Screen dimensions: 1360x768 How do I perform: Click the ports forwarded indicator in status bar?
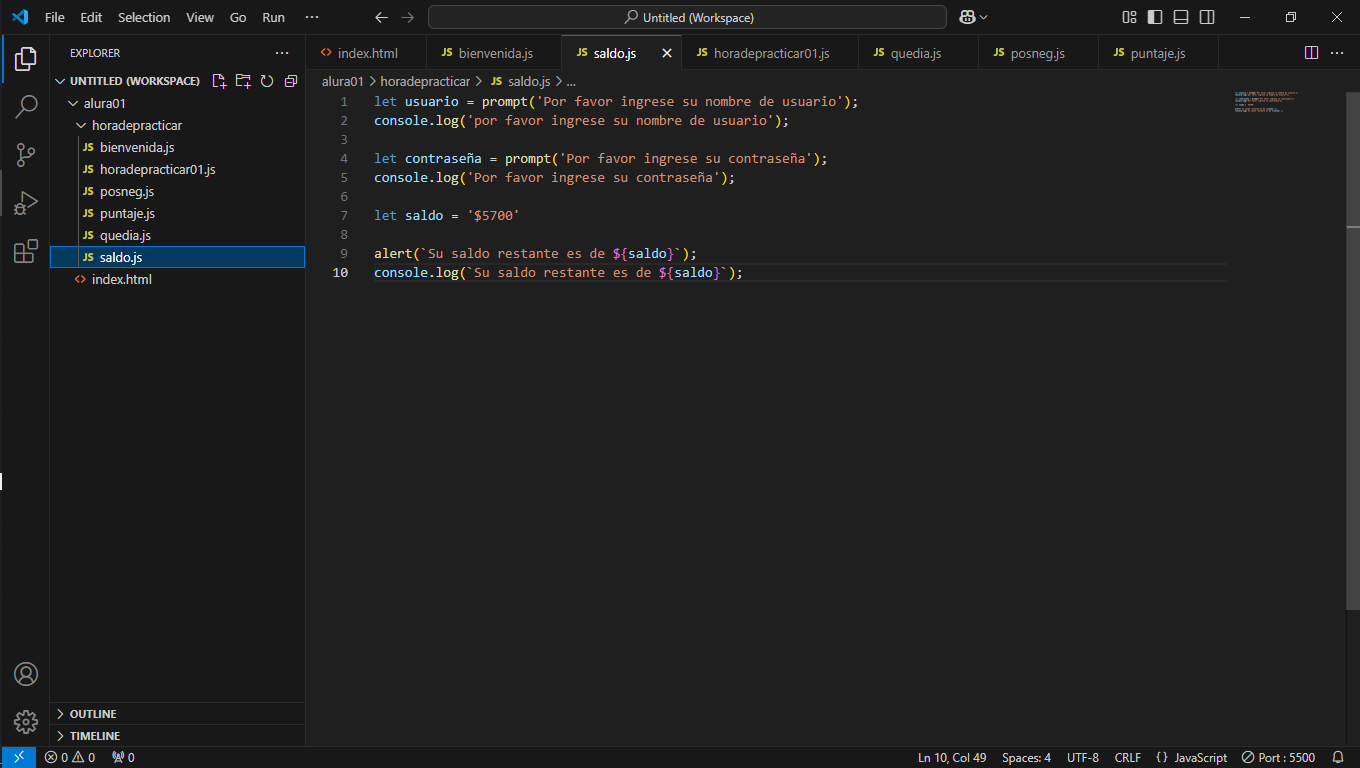(123, 757)
